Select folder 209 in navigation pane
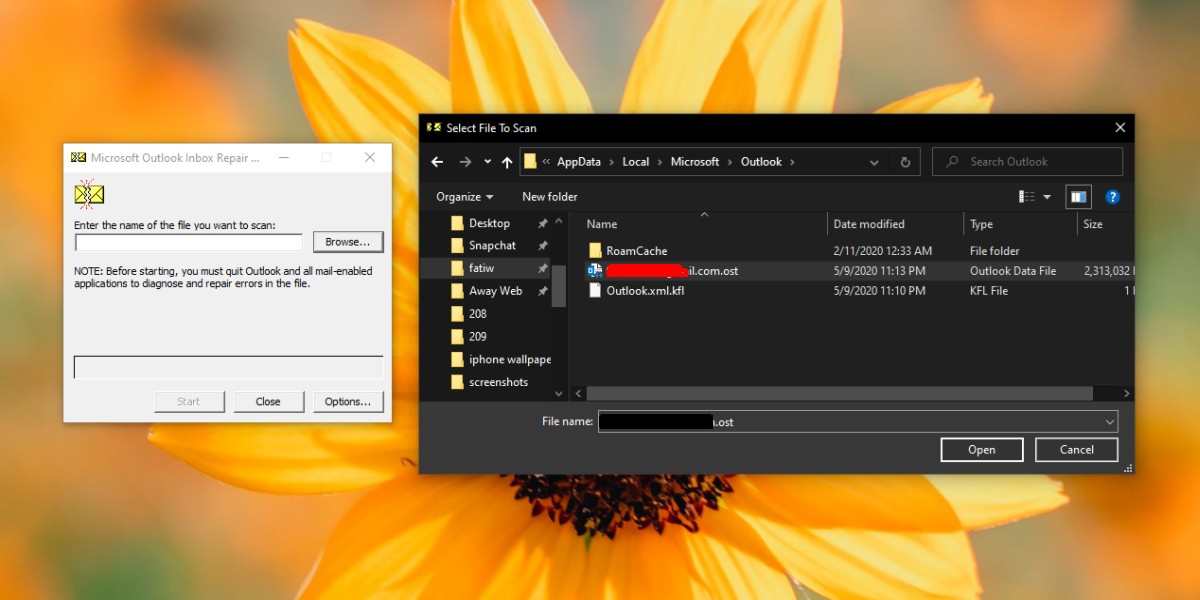 tap(477, 336)
